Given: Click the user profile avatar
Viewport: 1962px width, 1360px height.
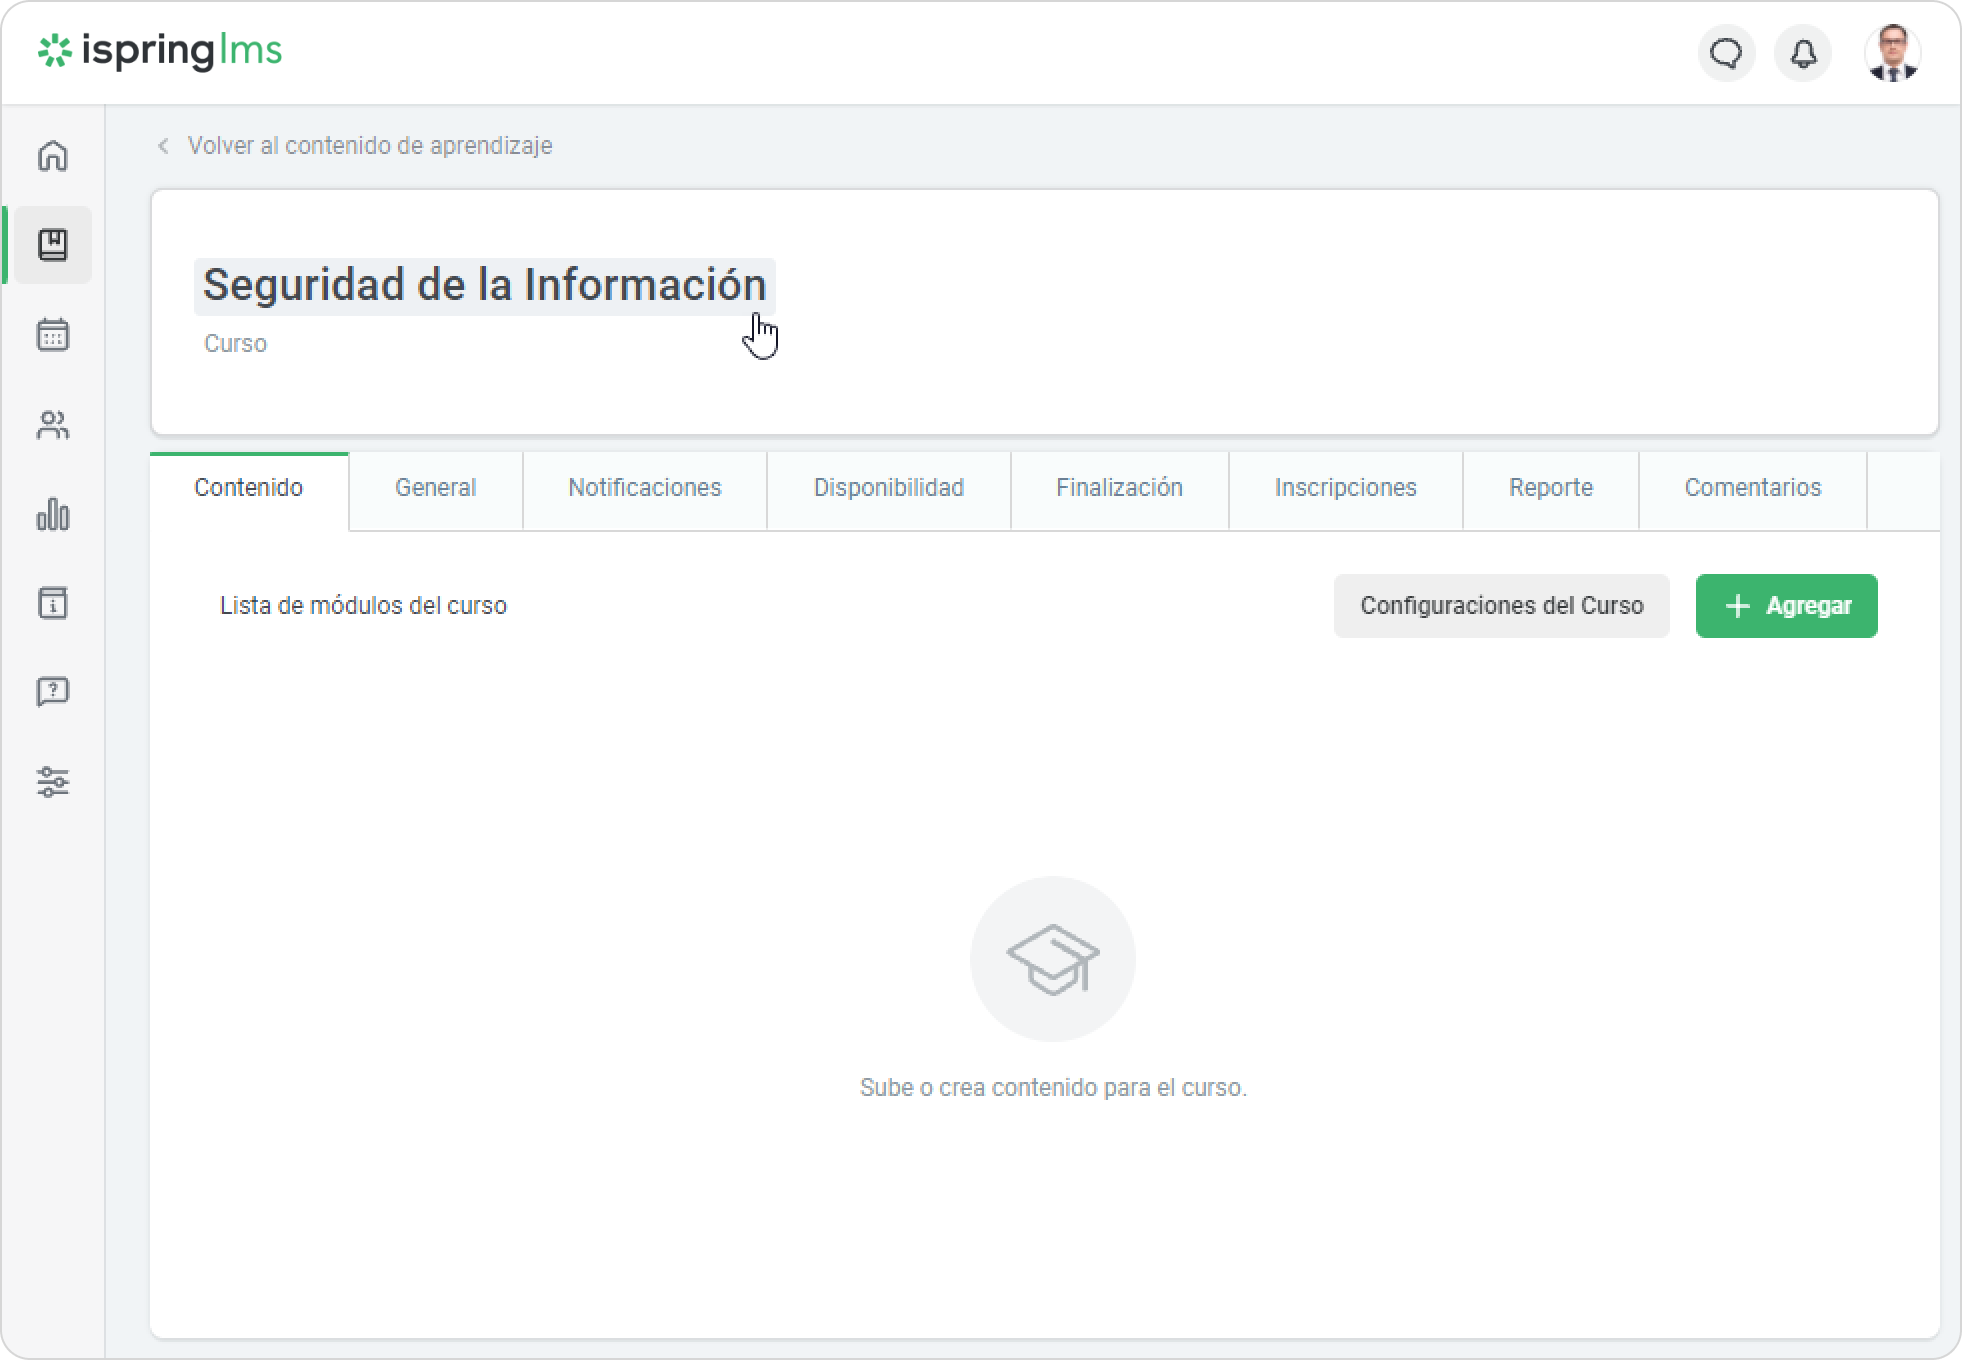Looking at the screenshot, I should (x=1892, y=53).
